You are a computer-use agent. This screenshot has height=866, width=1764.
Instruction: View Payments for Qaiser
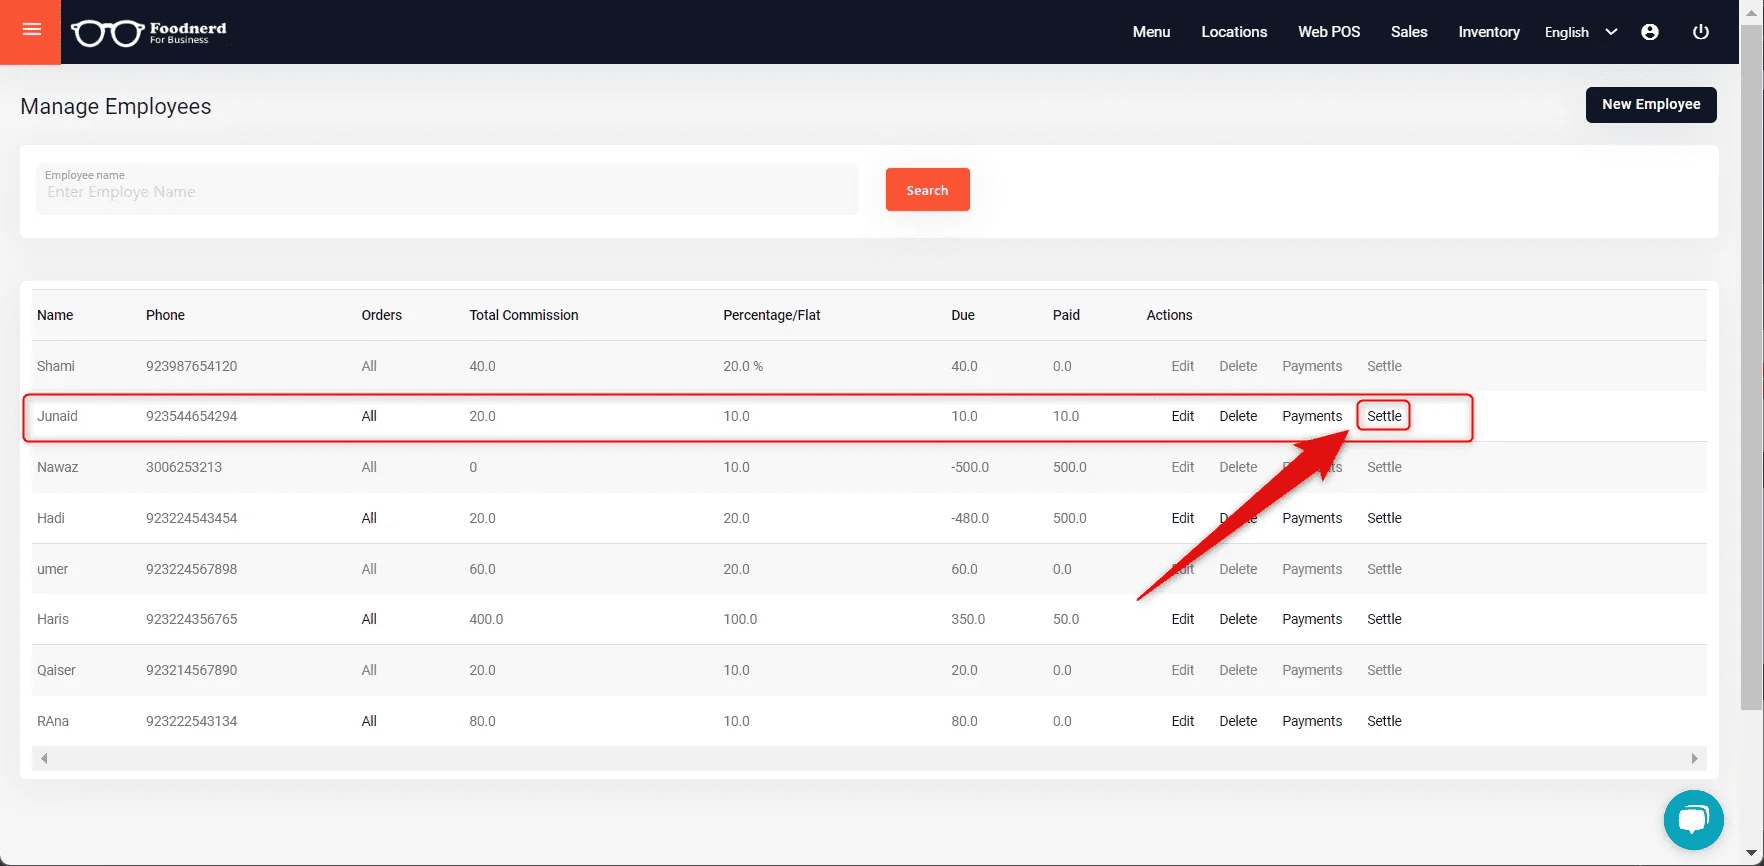click(1312, 670)
